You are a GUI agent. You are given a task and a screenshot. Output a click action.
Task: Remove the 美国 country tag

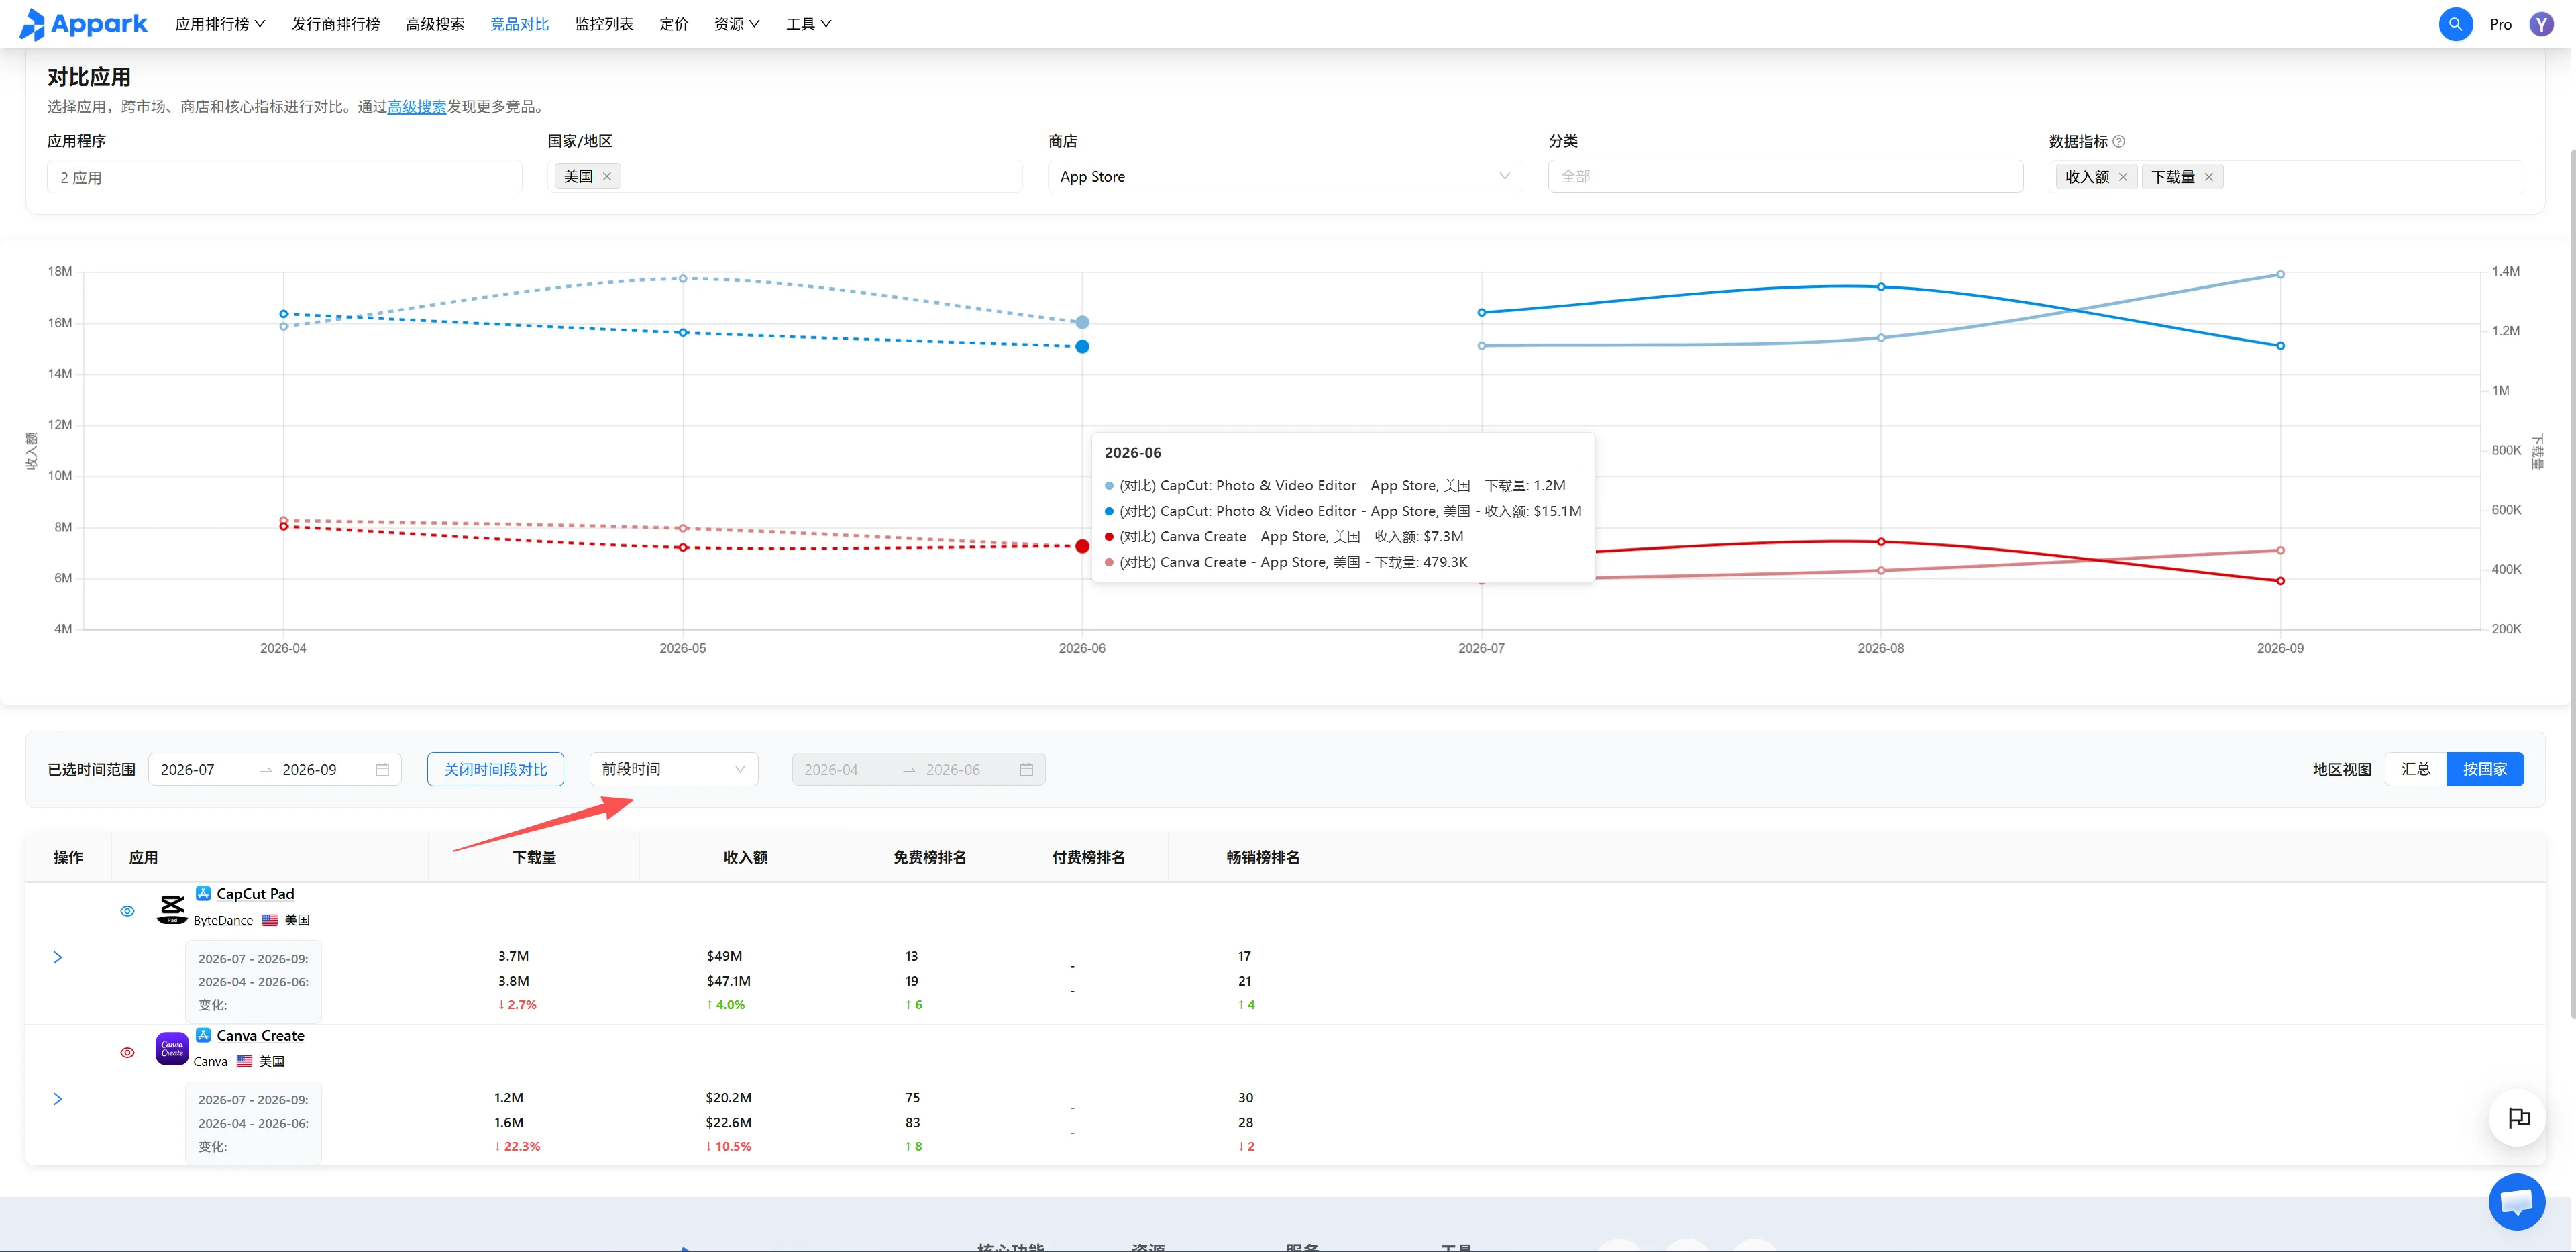pos(607,176)
